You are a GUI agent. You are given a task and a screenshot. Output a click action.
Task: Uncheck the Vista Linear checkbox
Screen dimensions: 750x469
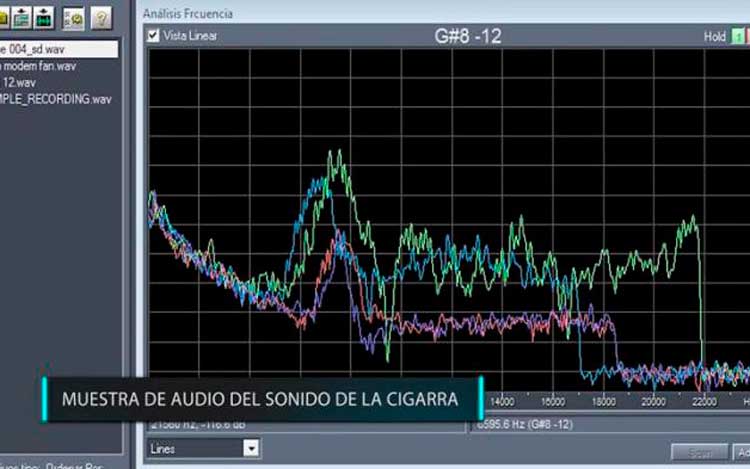(153, 36)
